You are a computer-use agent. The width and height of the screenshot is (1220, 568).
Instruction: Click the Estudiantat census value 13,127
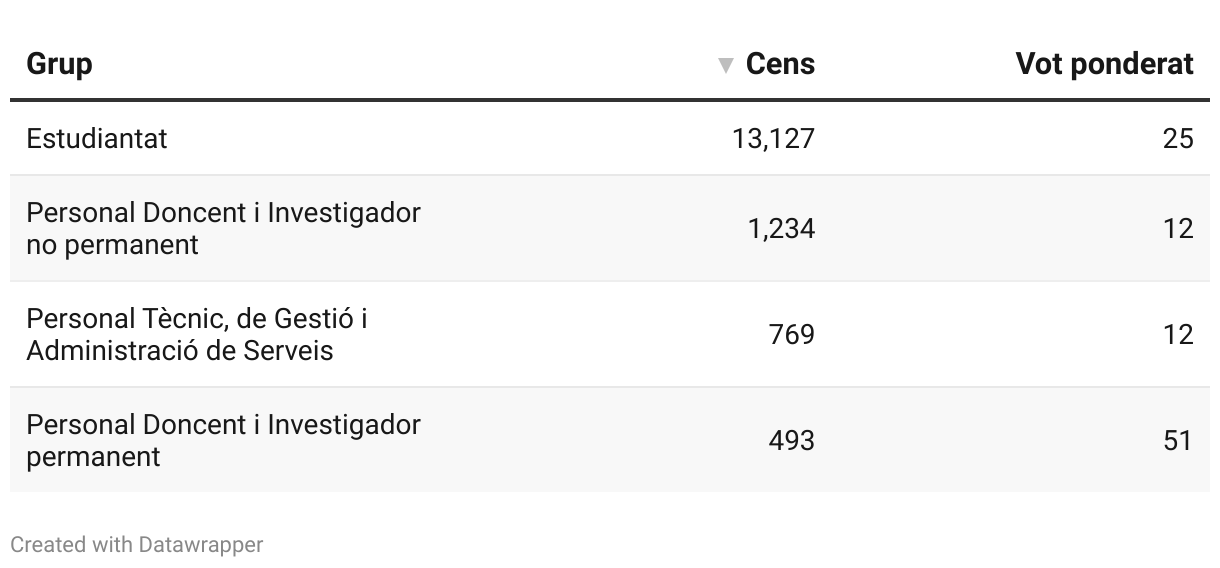[773, 138]
